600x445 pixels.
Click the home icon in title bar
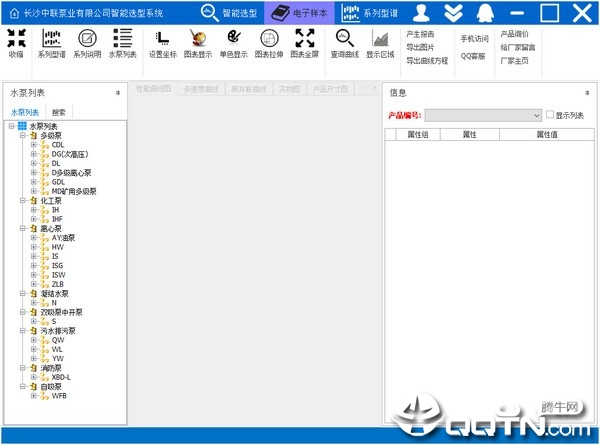(x=14, y=13)
